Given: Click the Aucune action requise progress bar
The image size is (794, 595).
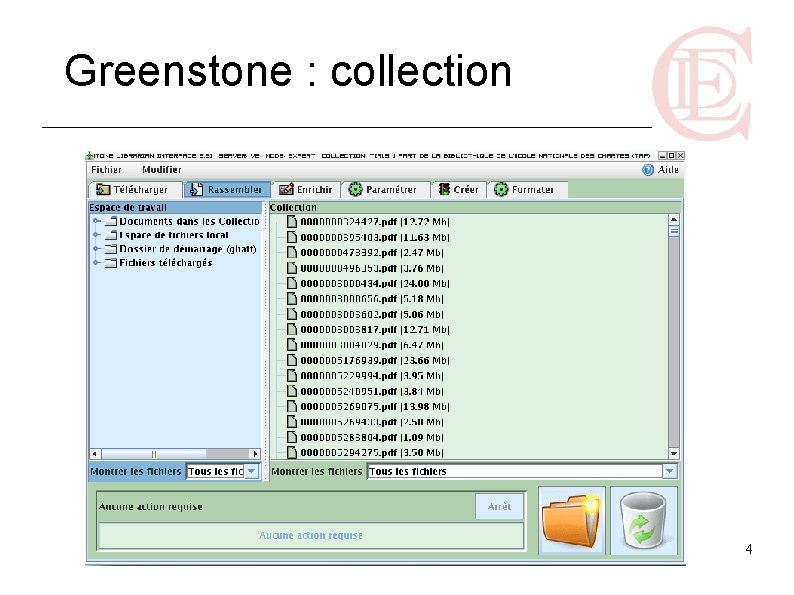Looking at the screenshot, I should 311,536.
